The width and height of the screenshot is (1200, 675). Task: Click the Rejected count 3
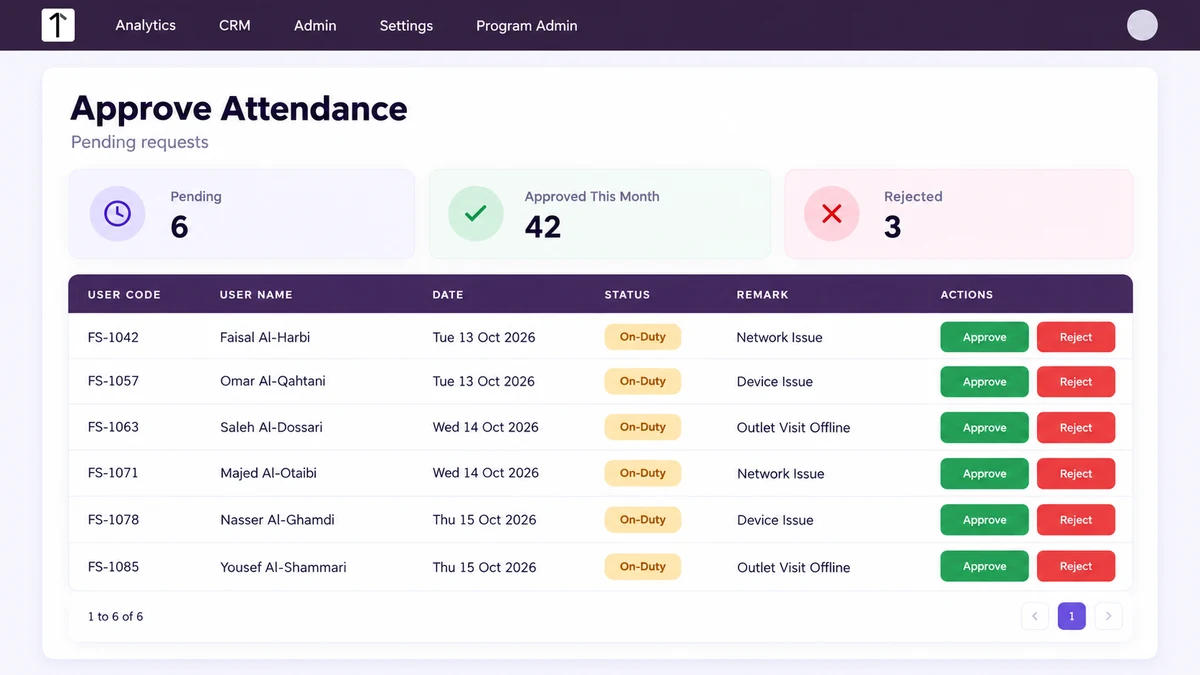pyautogui.click(x=892, y=227)
